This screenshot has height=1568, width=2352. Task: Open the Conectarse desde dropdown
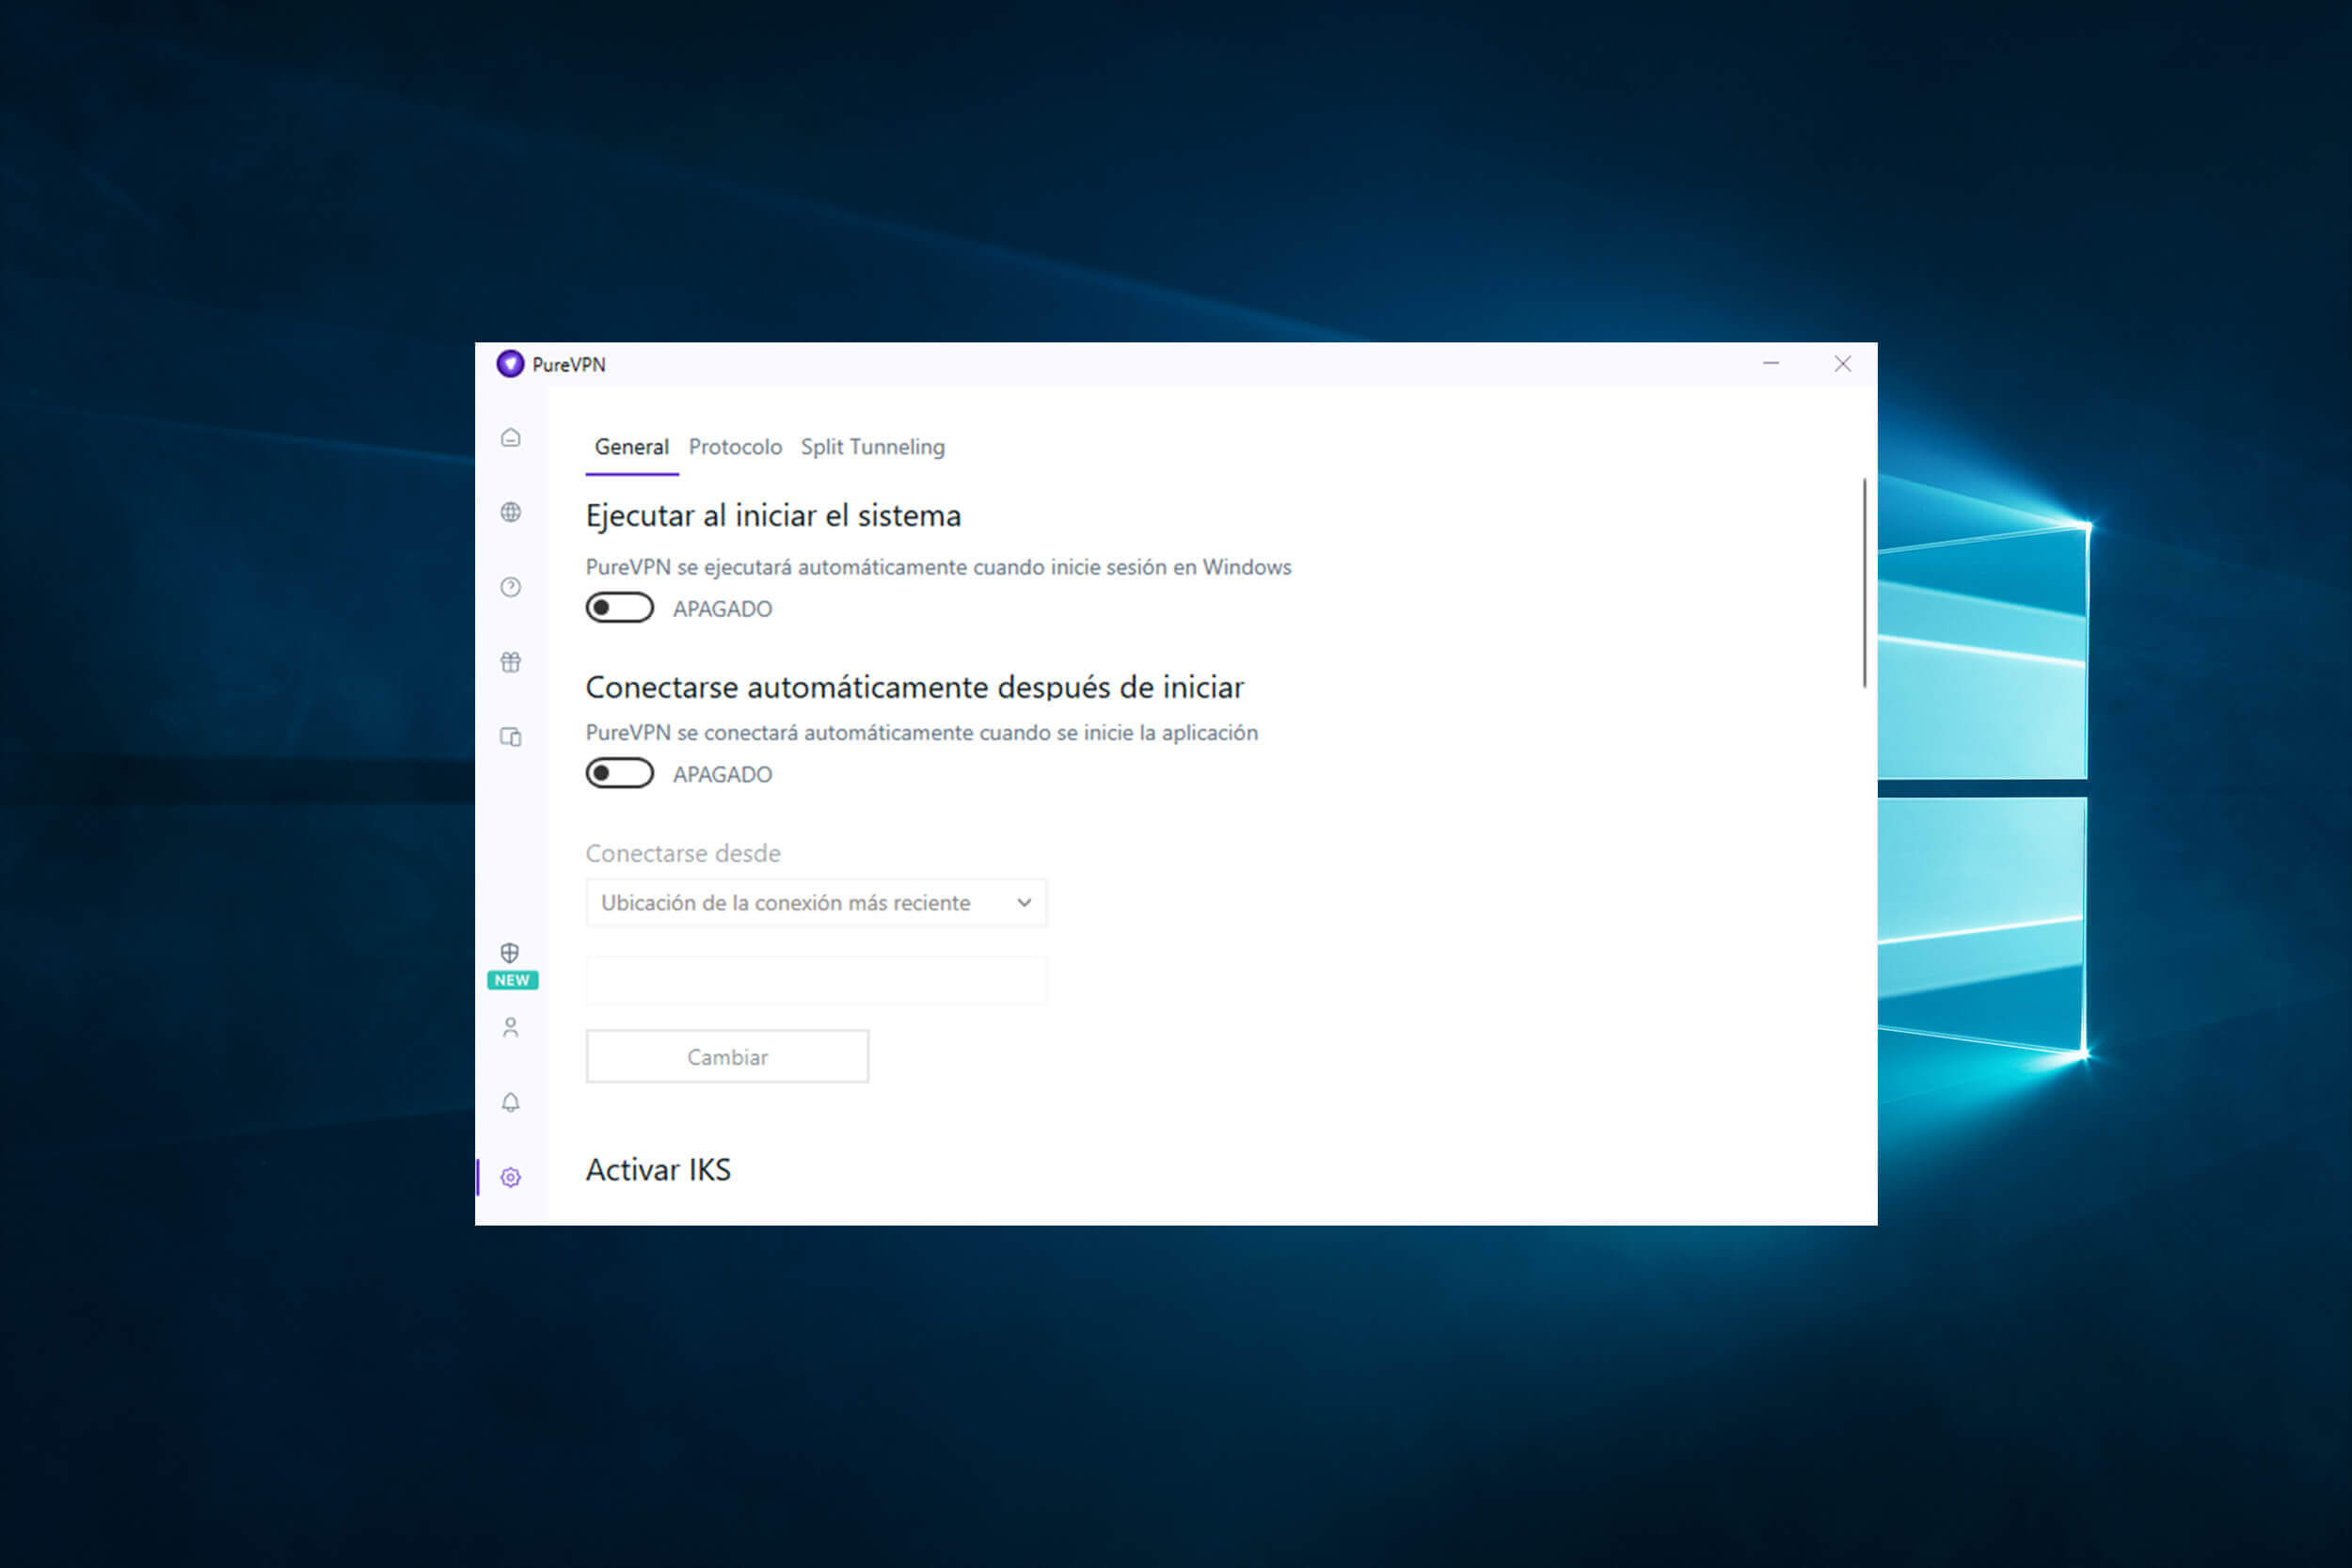point(816,902)
